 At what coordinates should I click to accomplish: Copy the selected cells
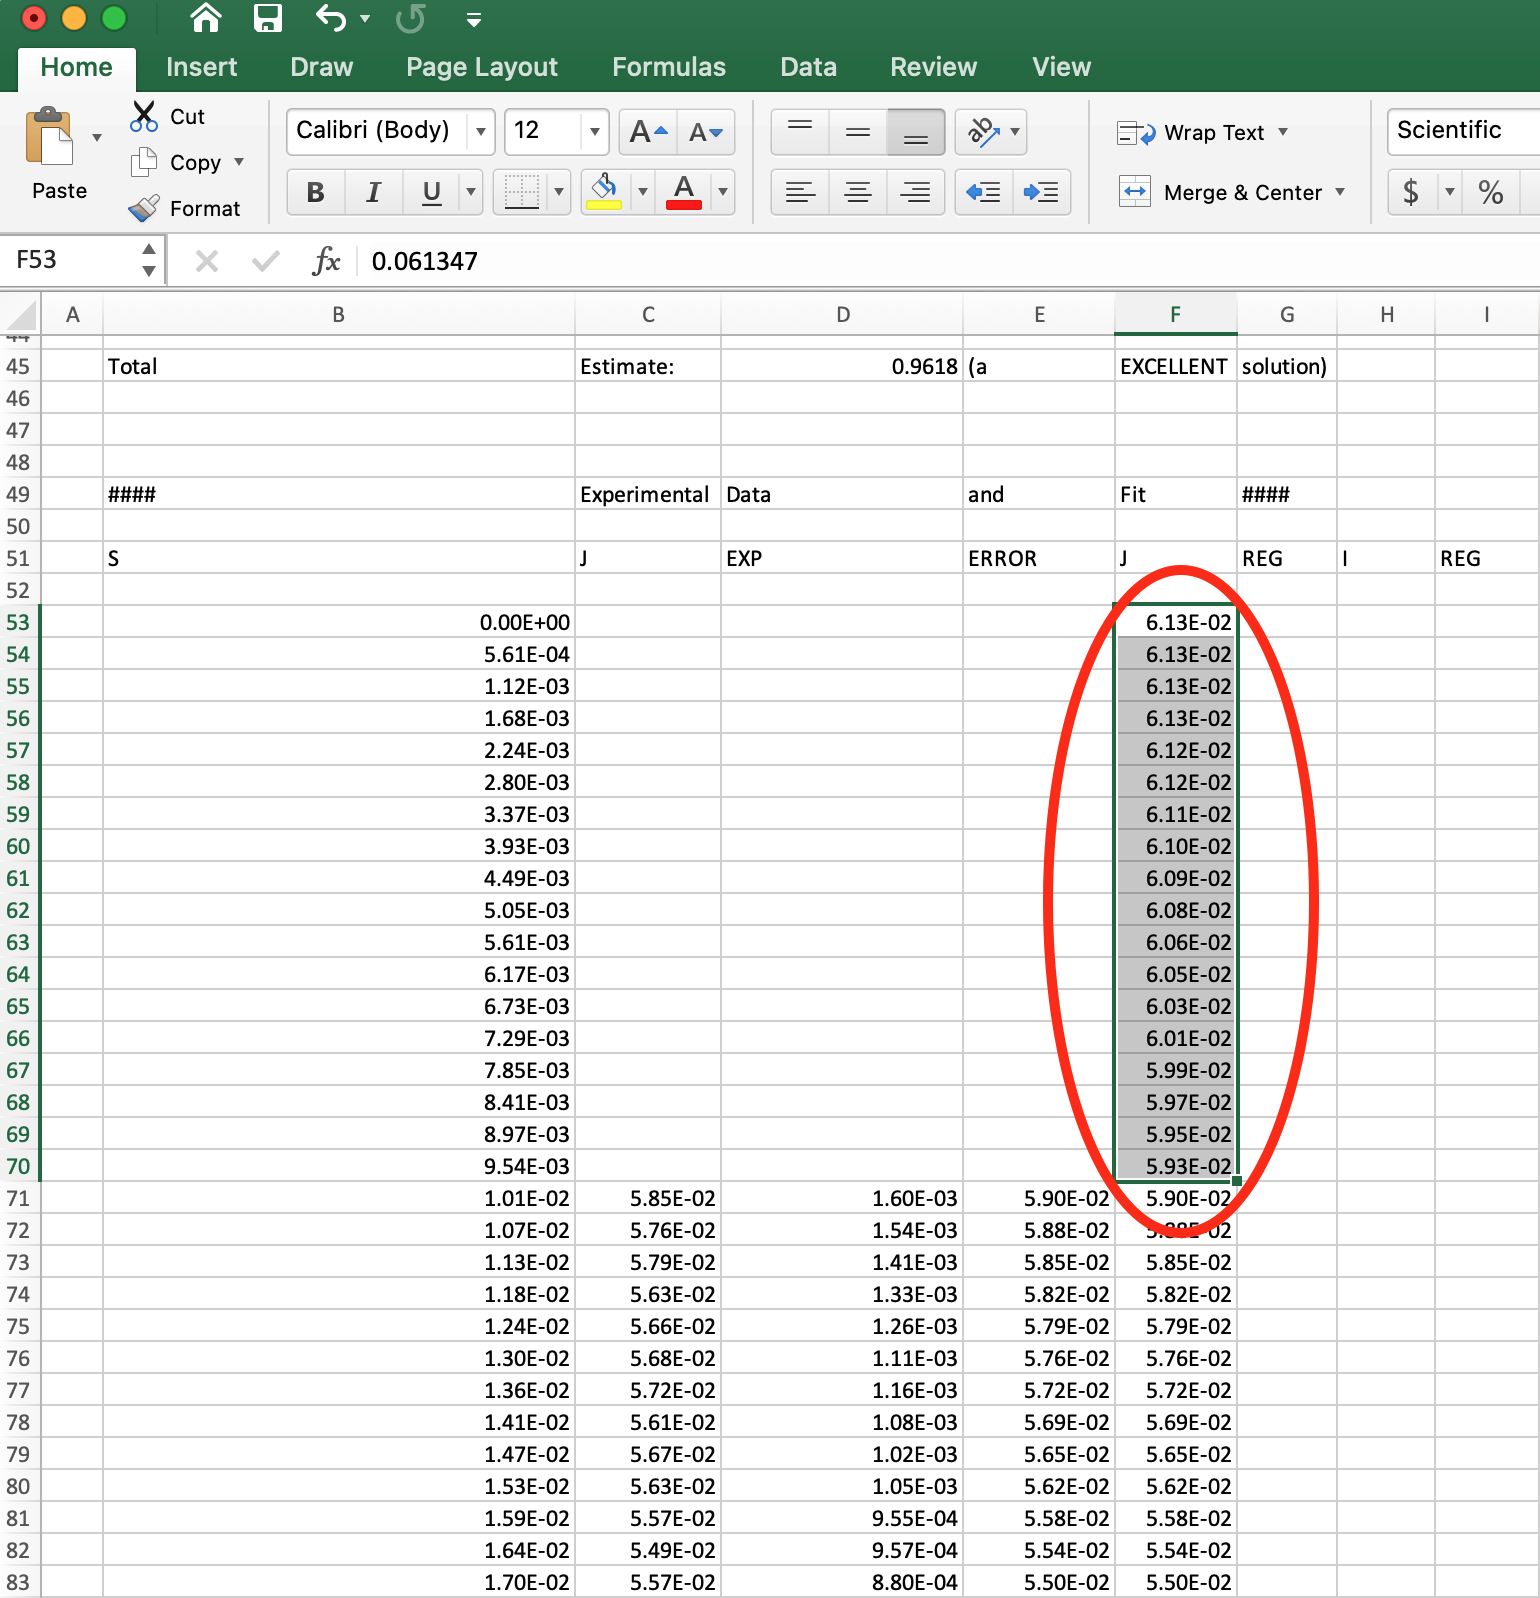[x=176, y=162]
